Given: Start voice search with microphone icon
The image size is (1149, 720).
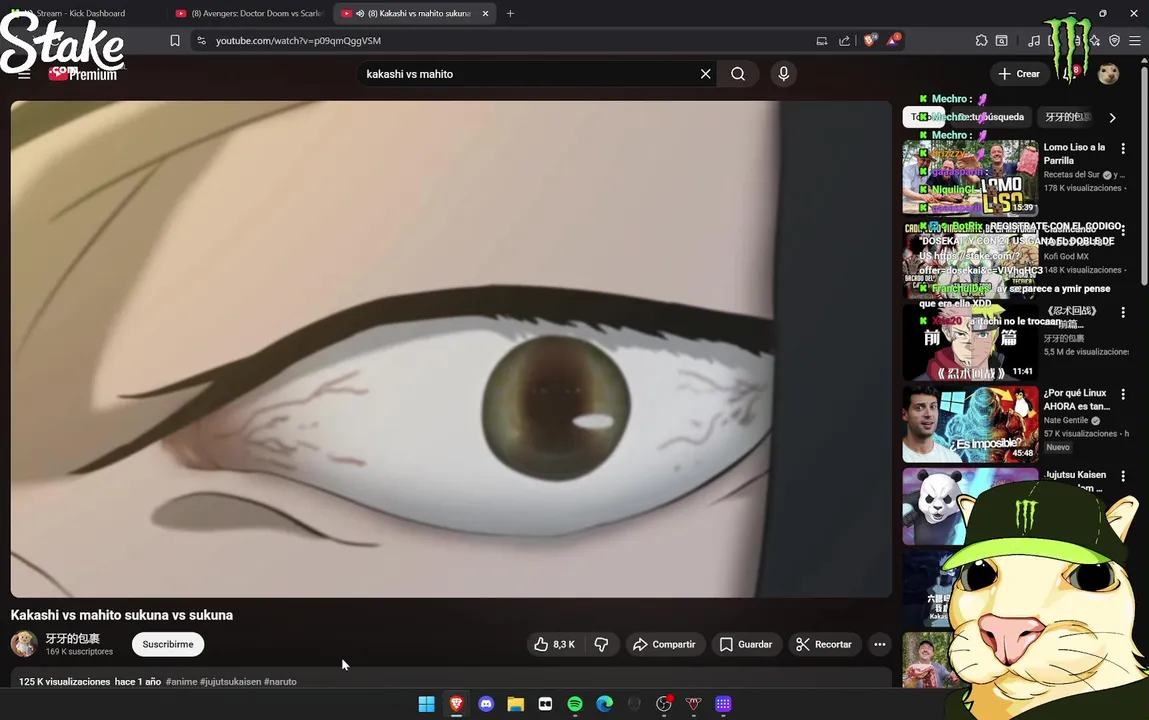Looking at the screenshot, I should [783, 74].
